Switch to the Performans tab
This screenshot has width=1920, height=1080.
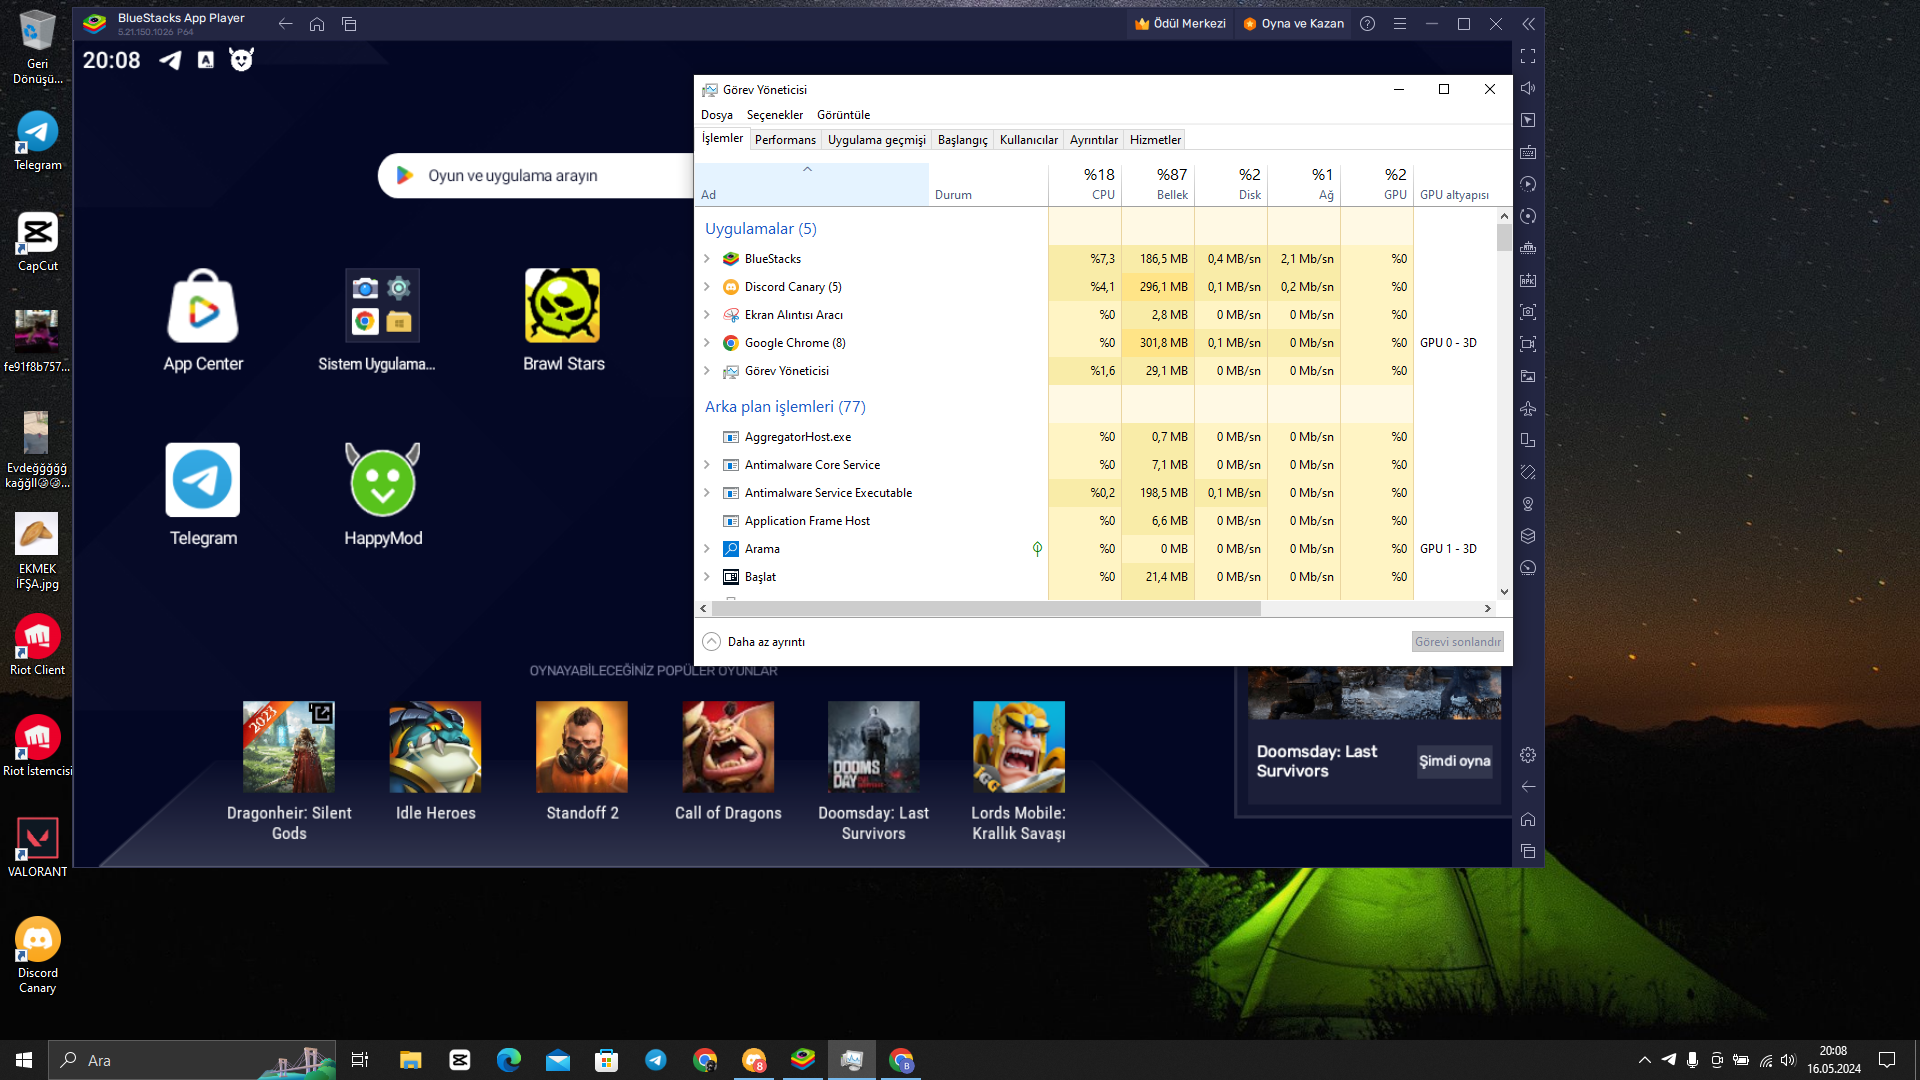[785, 140]
